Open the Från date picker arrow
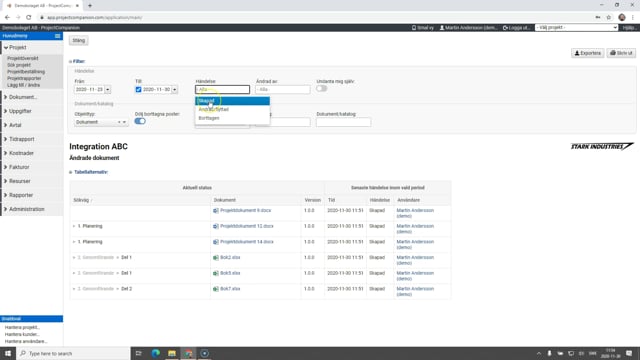This screenshot has width=640, height=360. click(108, 89)
